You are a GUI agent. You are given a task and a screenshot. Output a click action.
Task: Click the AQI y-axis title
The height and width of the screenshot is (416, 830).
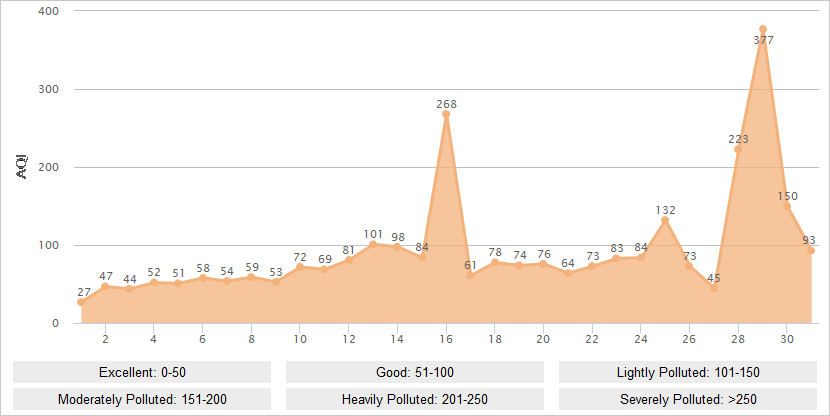[22, 167]
